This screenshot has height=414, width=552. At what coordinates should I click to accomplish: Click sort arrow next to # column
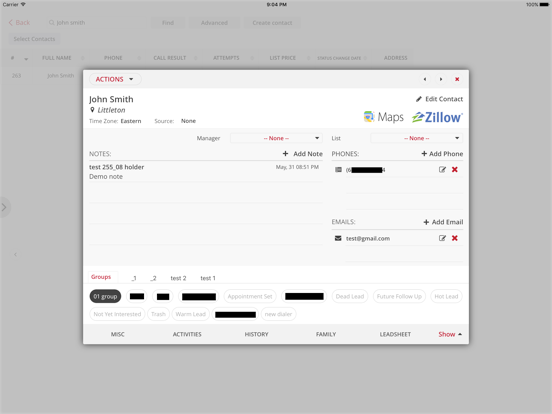tap(26, 59)
